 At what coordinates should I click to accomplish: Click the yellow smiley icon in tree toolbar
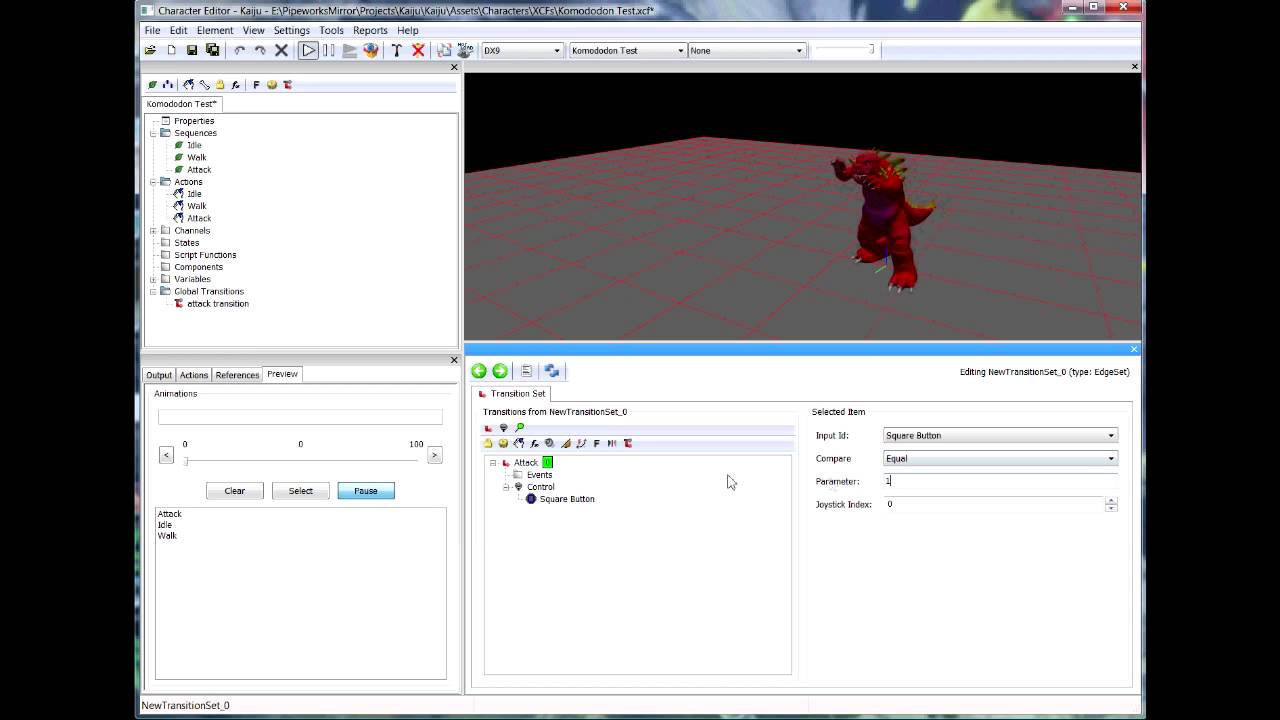click(x=271, y=85)
